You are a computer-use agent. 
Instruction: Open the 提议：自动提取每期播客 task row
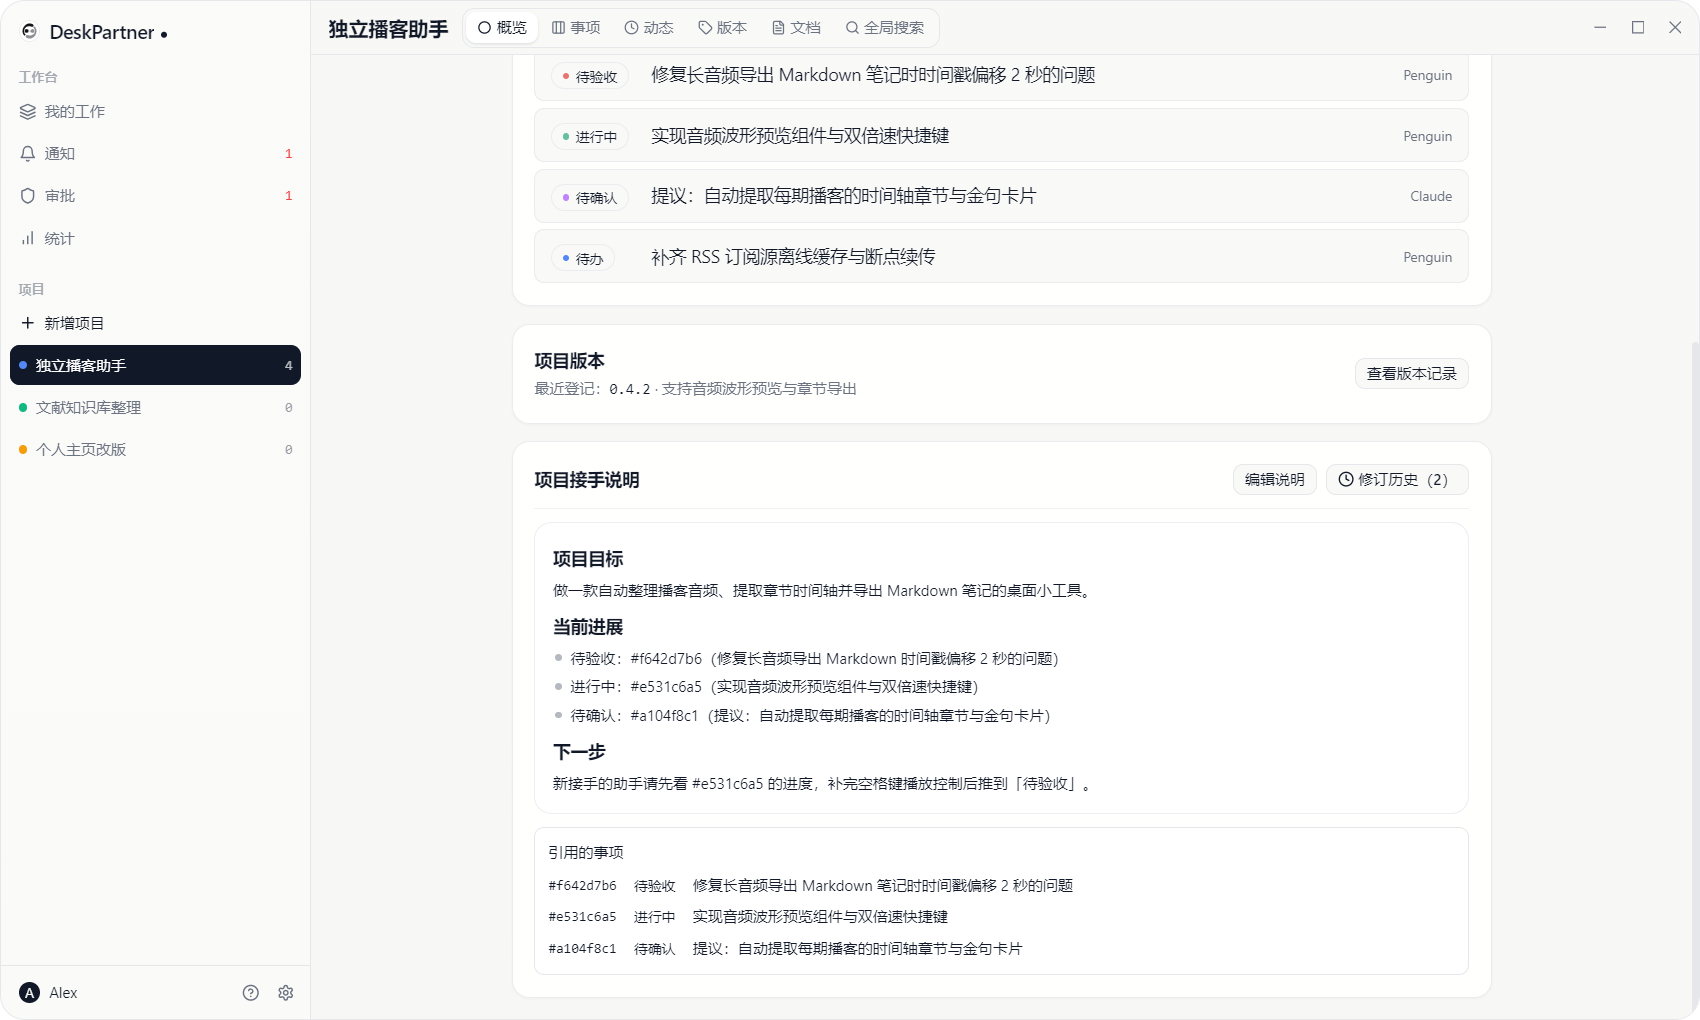click(x=1001, y=197)
